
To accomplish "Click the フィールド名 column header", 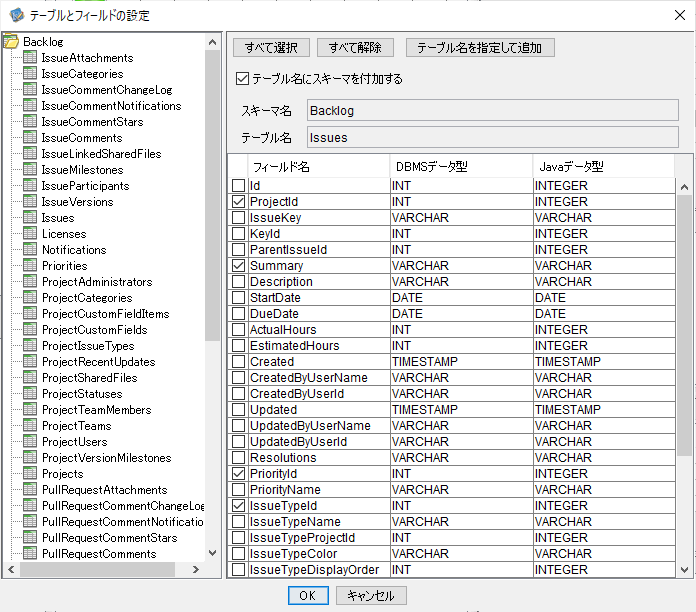I will coord(318,166).
